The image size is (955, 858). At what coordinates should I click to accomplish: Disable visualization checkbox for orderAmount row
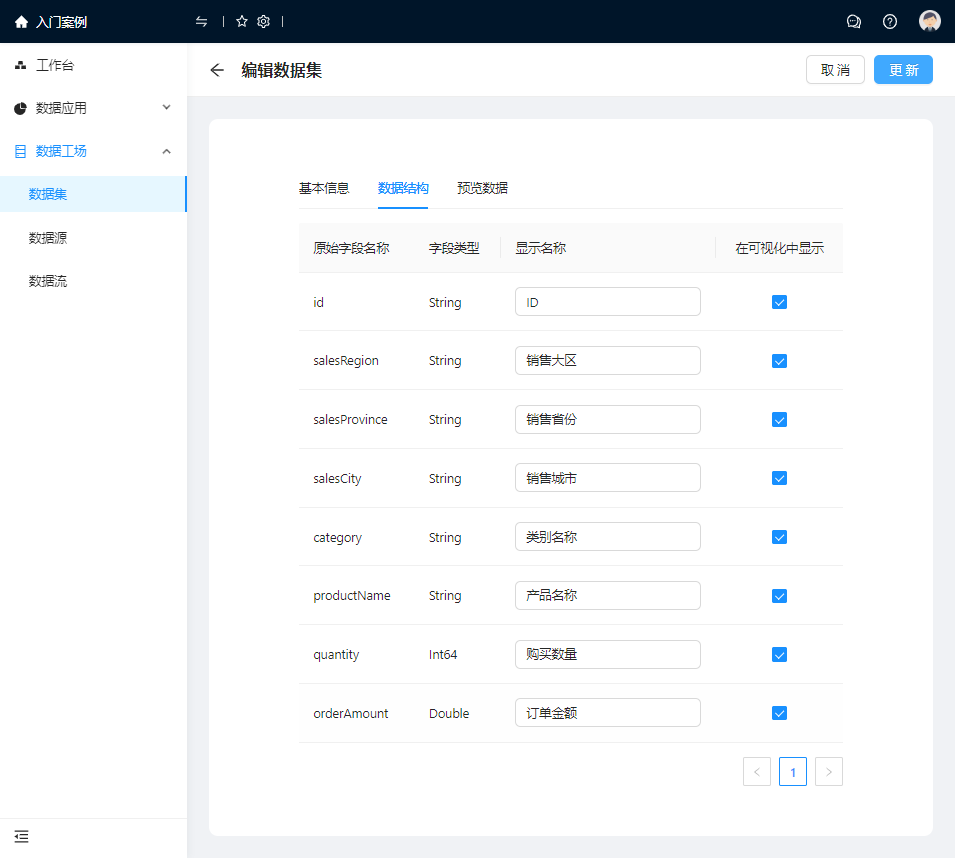click(x=780, y=713)
